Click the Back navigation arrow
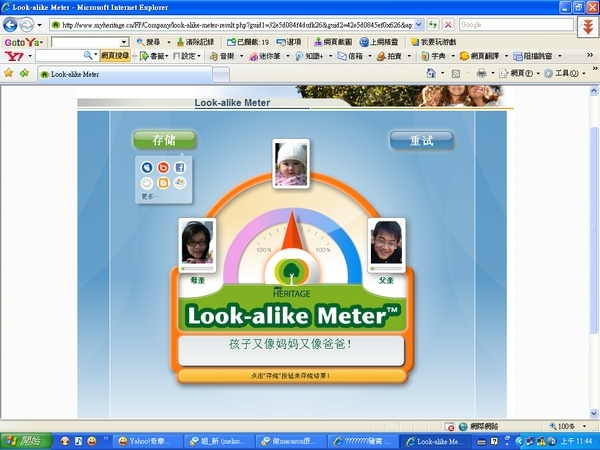Image resolution: width=600 pixels, height=450 pixels. pos(10,25)
